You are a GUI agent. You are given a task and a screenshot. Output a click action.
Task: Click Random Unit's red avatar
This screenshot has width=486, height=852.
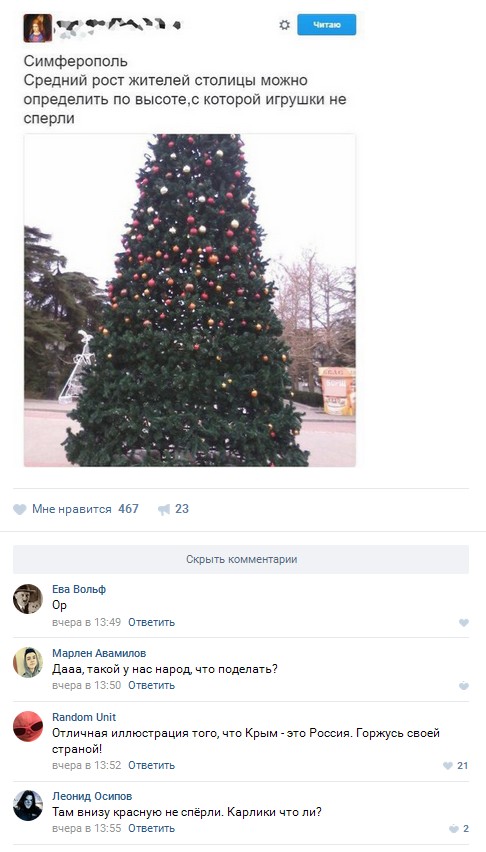(x=28, y=726)
